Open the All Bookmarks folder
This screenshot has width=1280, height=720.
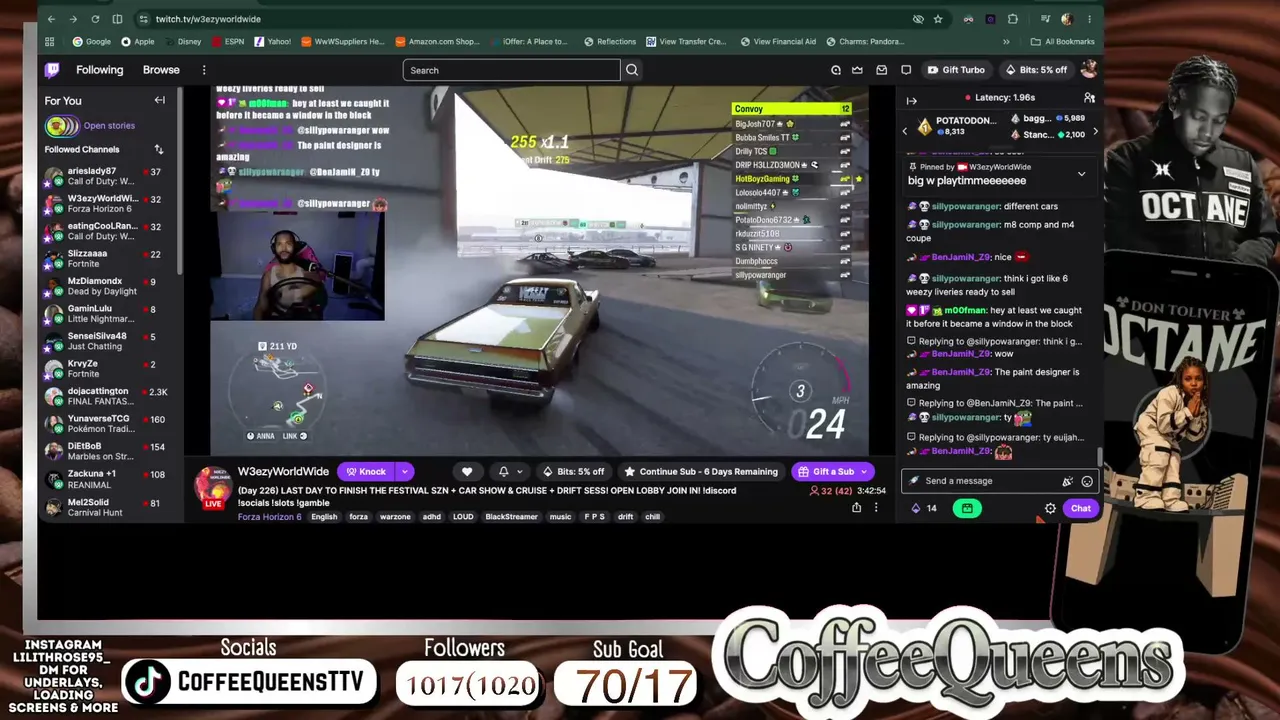[x=1063, y=42]
